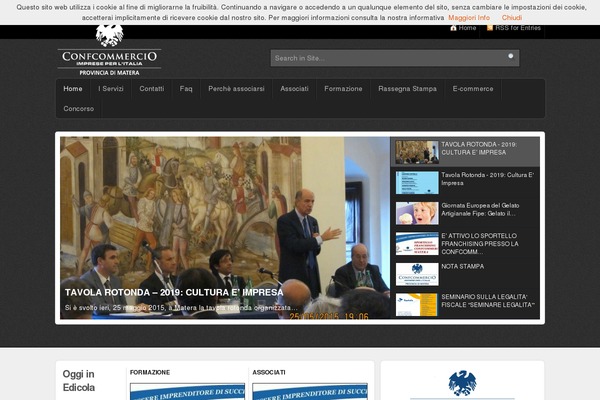Go to Home menu item

[73, 89]
